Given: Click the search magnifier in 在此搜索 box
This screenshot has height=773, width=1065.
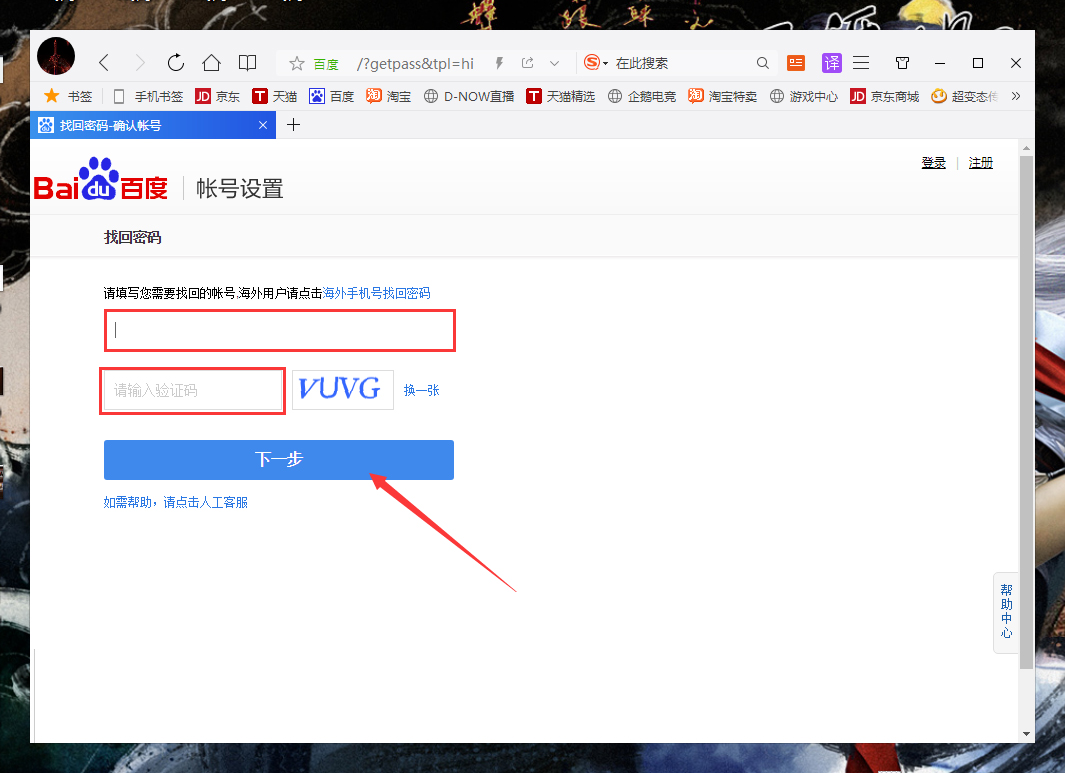Looking at the screenshot, I should tap(763, 62).
